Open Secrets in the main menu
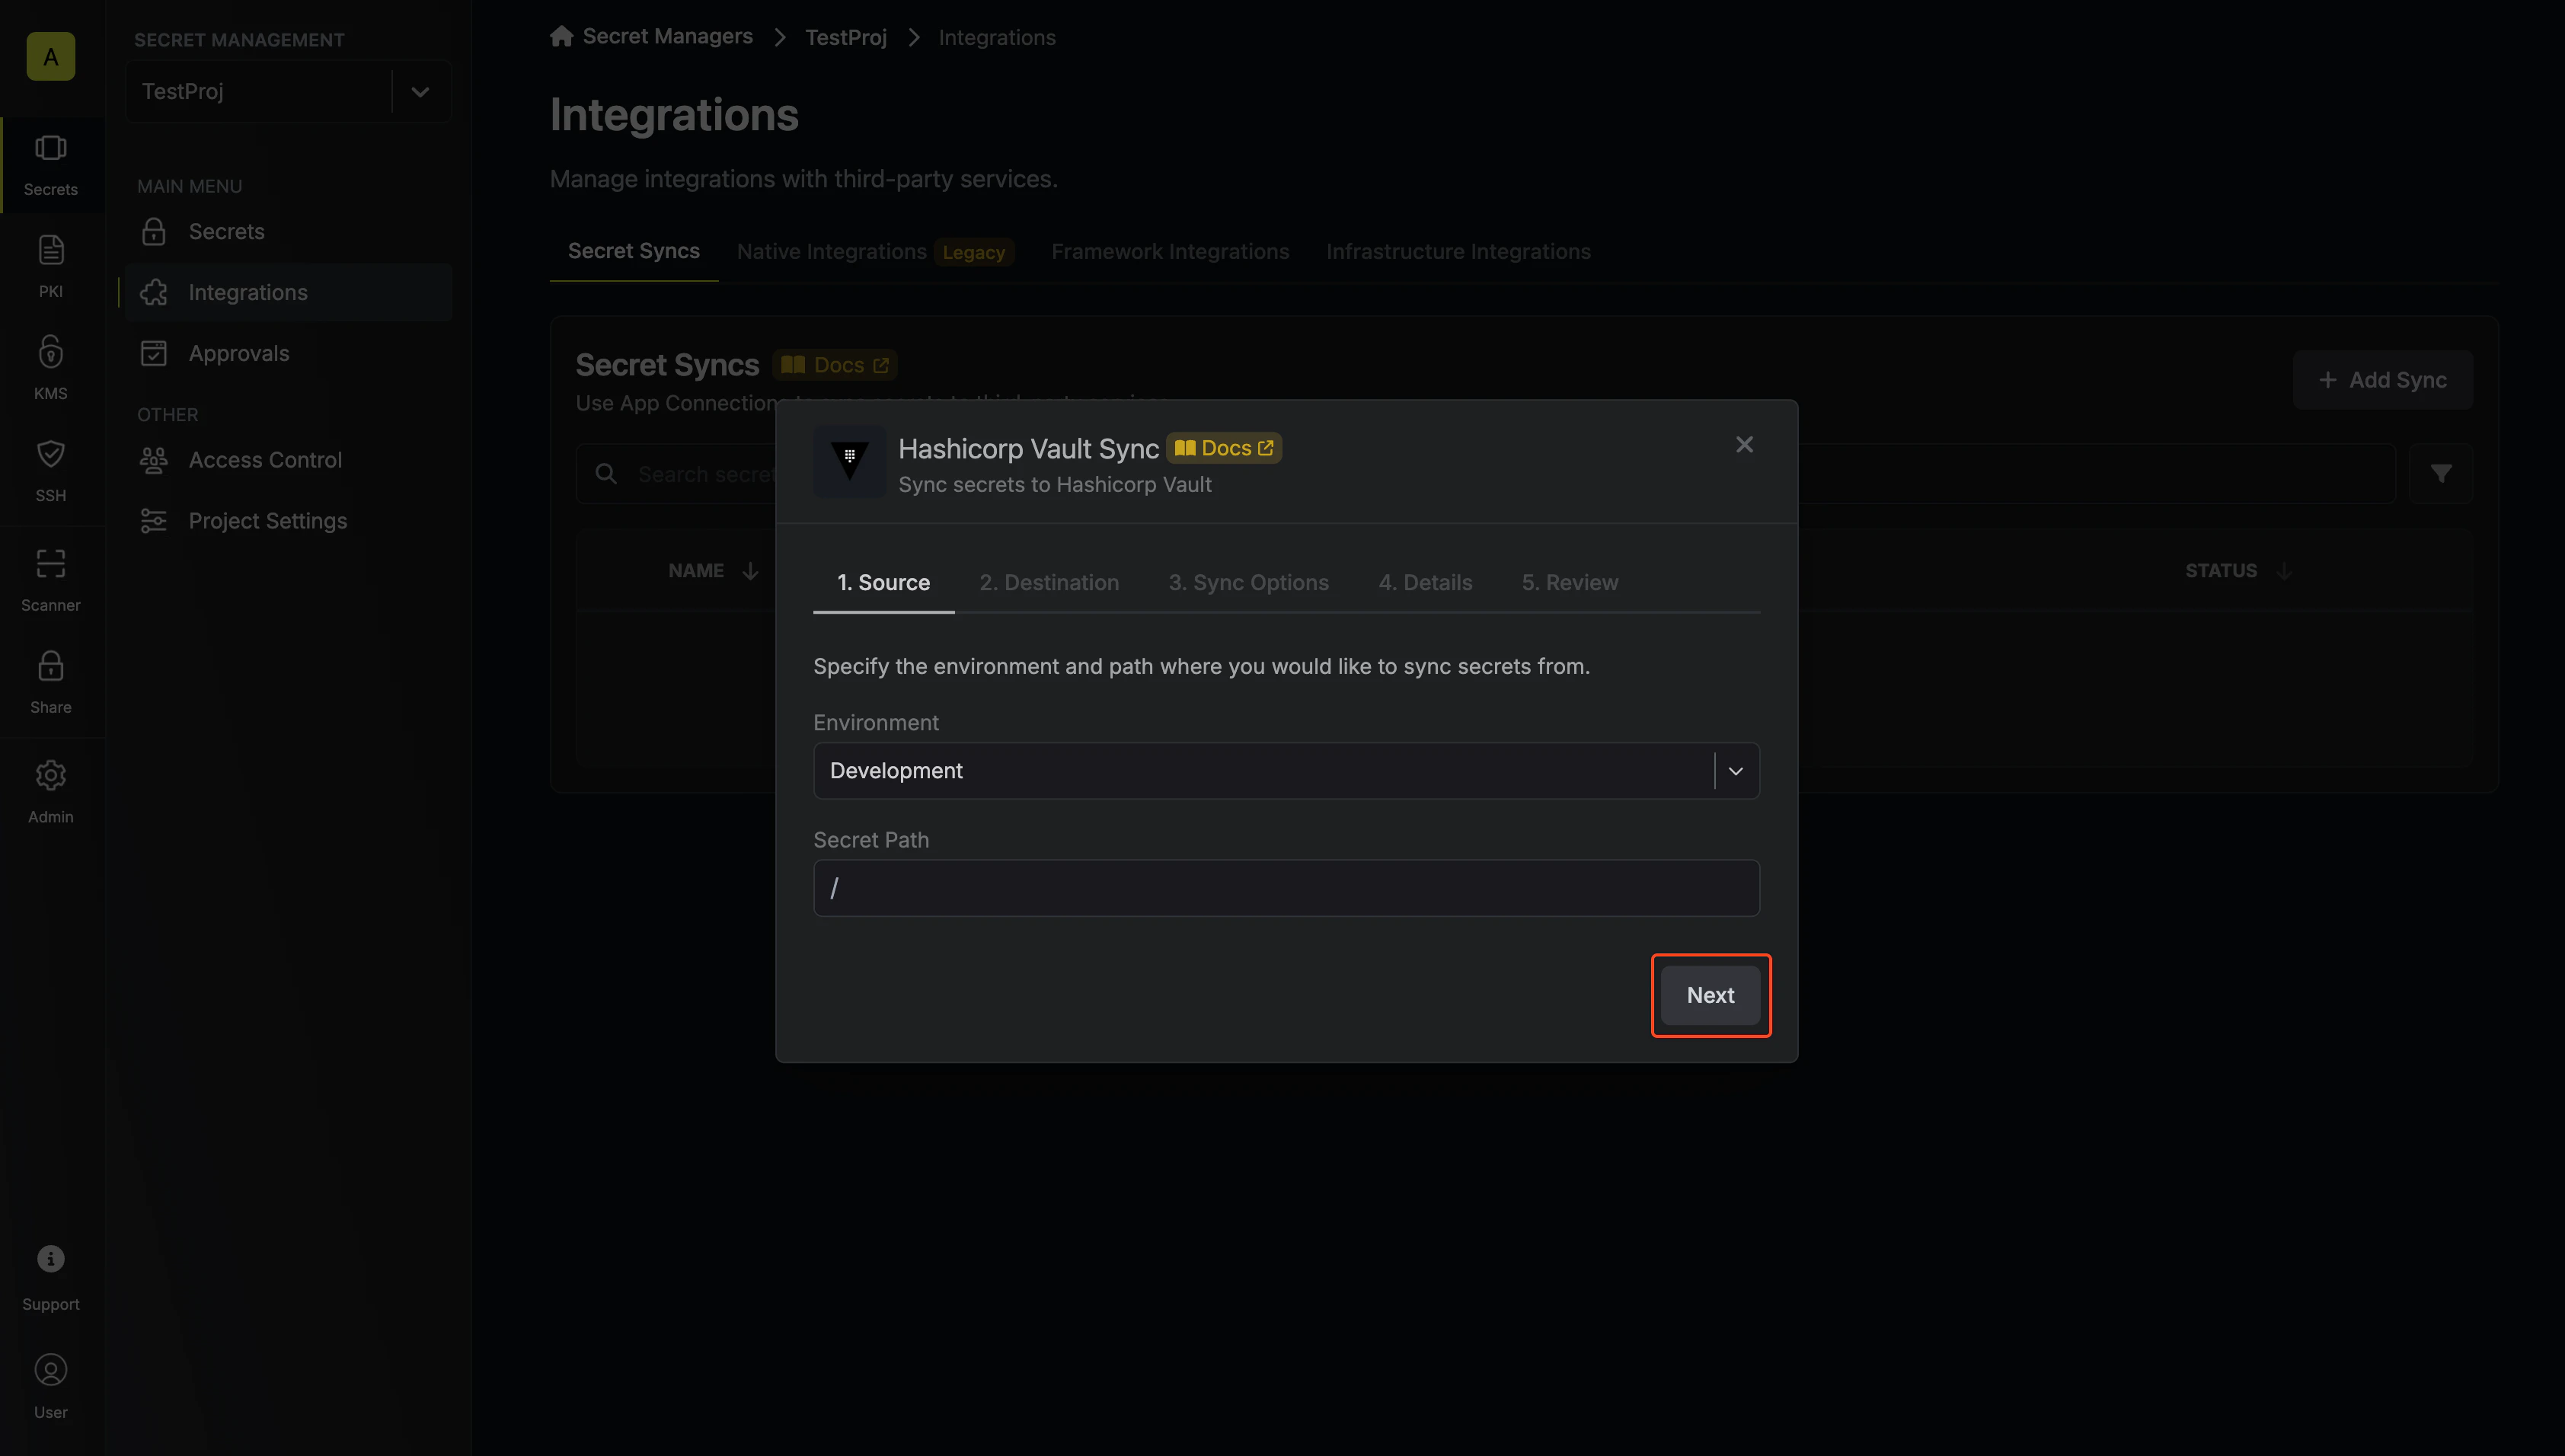Screen dimensions: 2565x1456 288,231
